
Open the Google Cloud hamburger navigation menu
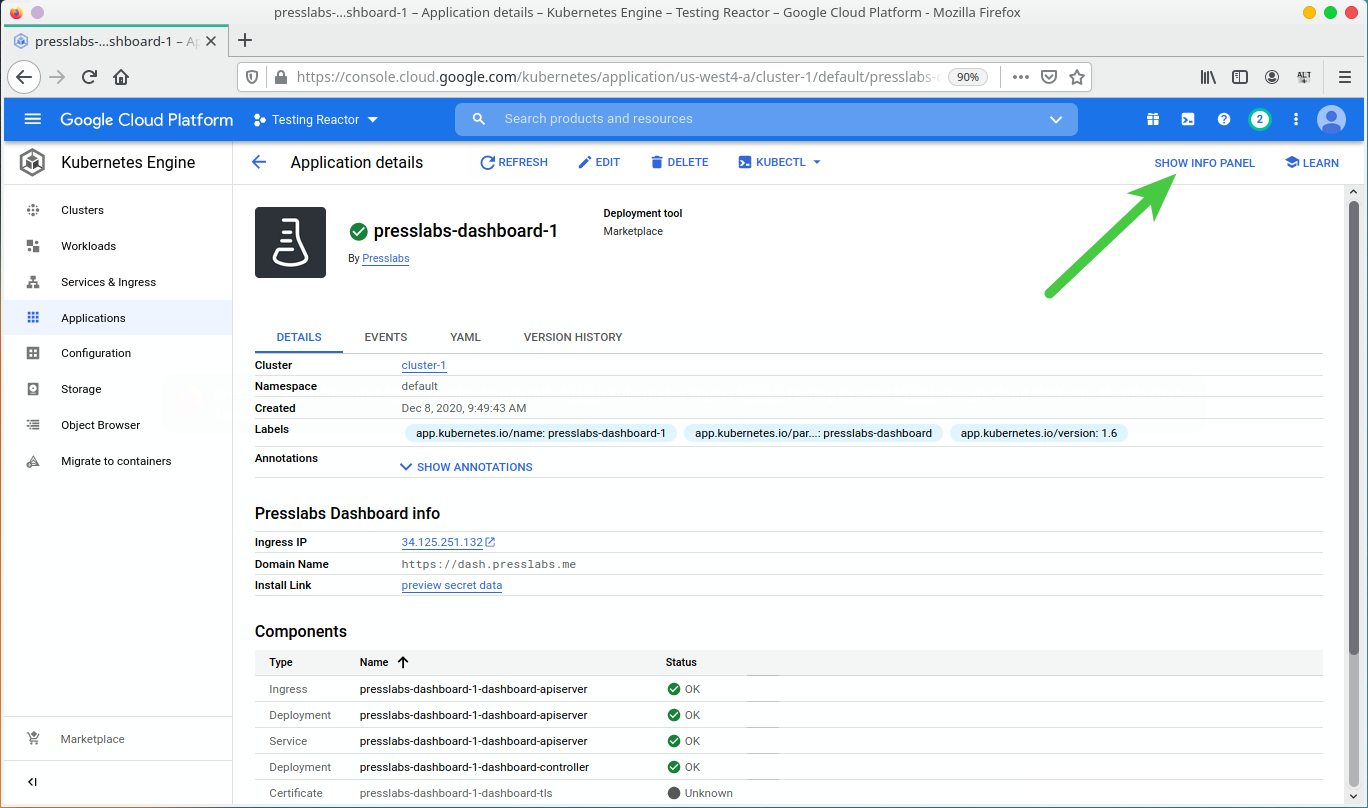[32, 119]
